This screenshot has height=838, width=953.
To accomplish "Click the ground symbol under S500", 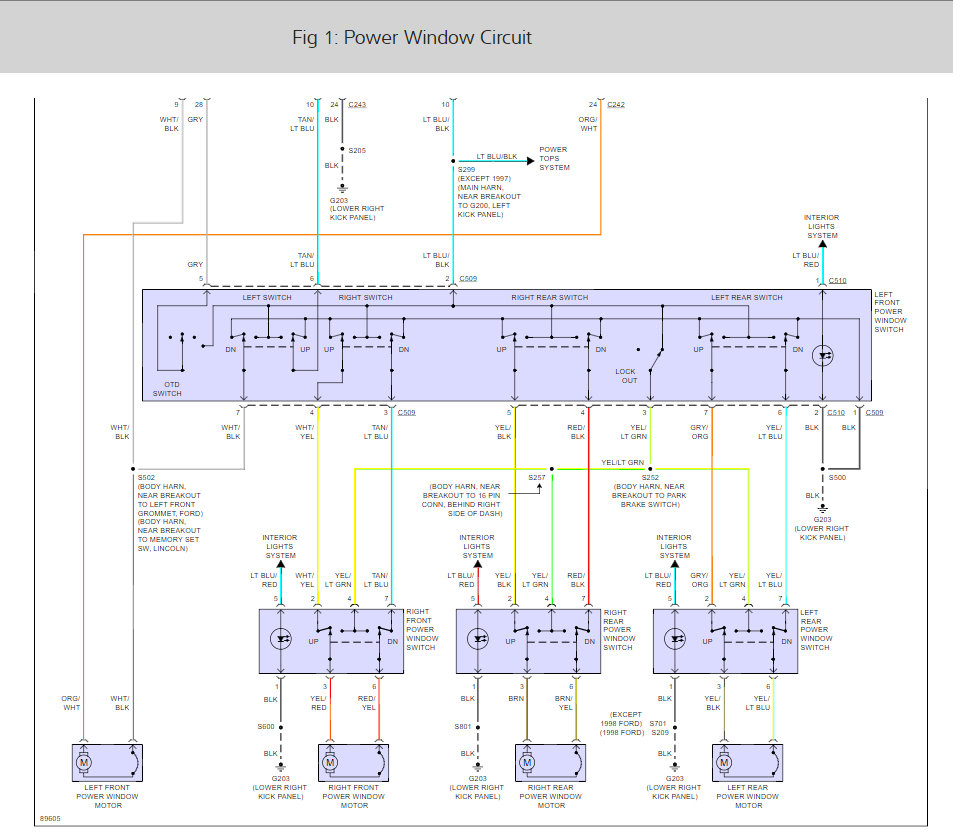I will tap(823, 508).
